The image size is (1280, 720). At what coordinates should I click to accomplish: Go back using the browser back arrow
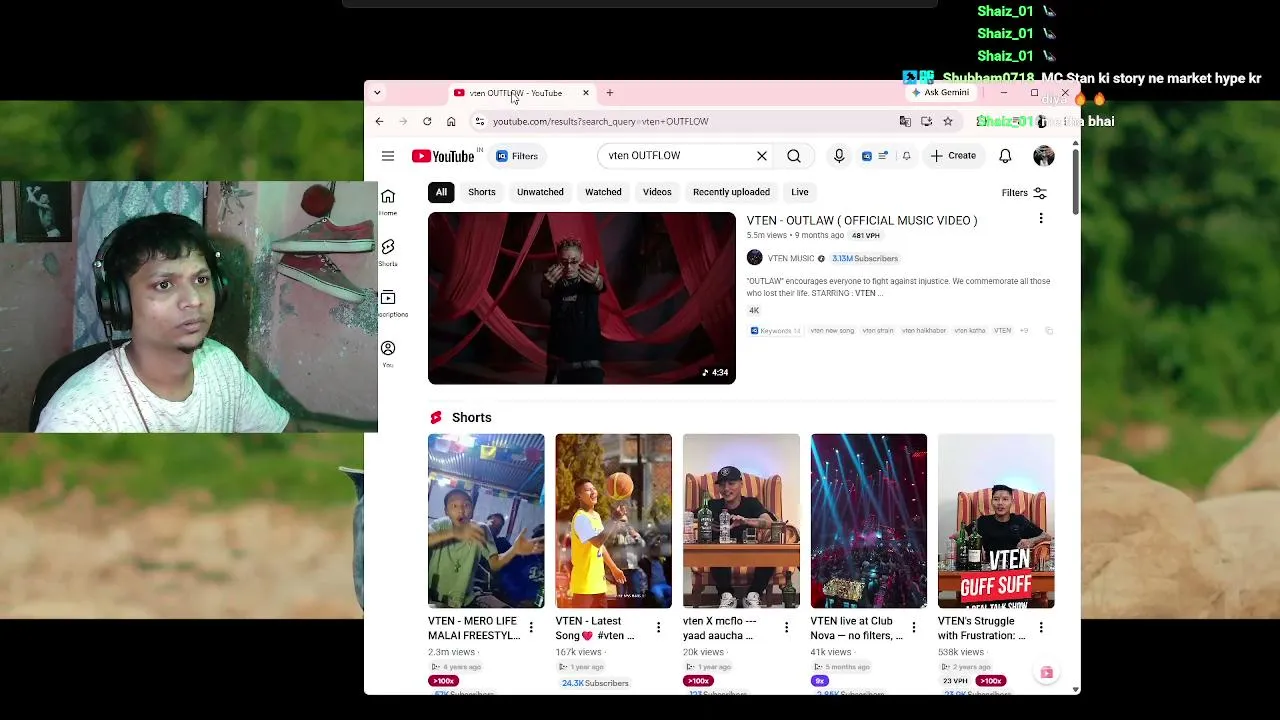tap(379, 121)
